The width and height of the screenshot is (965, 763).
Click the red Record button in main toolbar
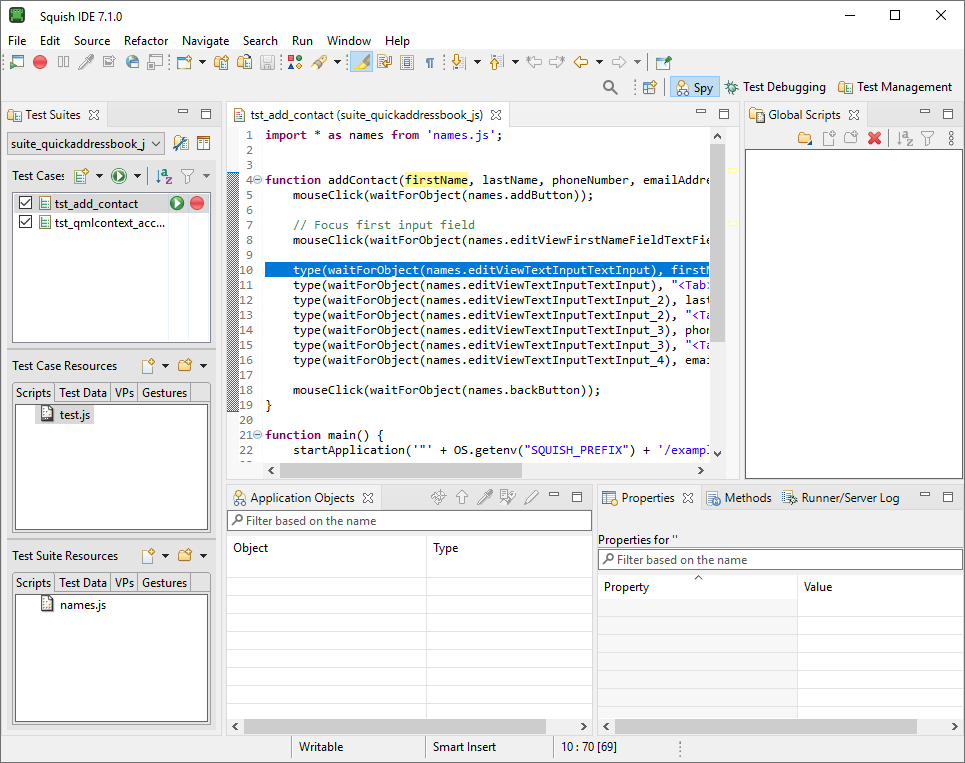(x=40, y=62)
